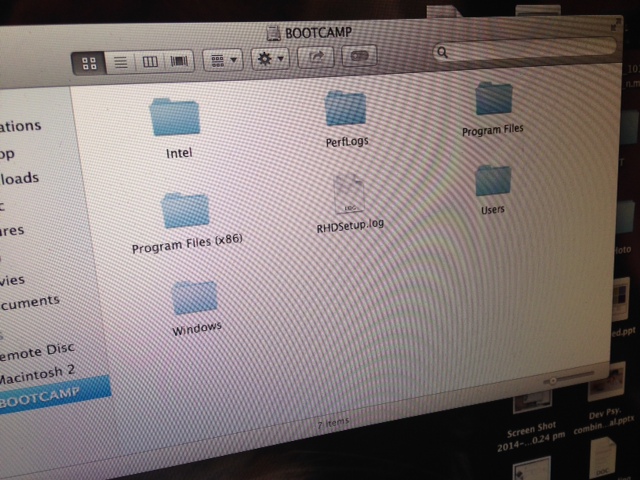Click the Finder search field
The image size is (640, 480).
point(524,48)
